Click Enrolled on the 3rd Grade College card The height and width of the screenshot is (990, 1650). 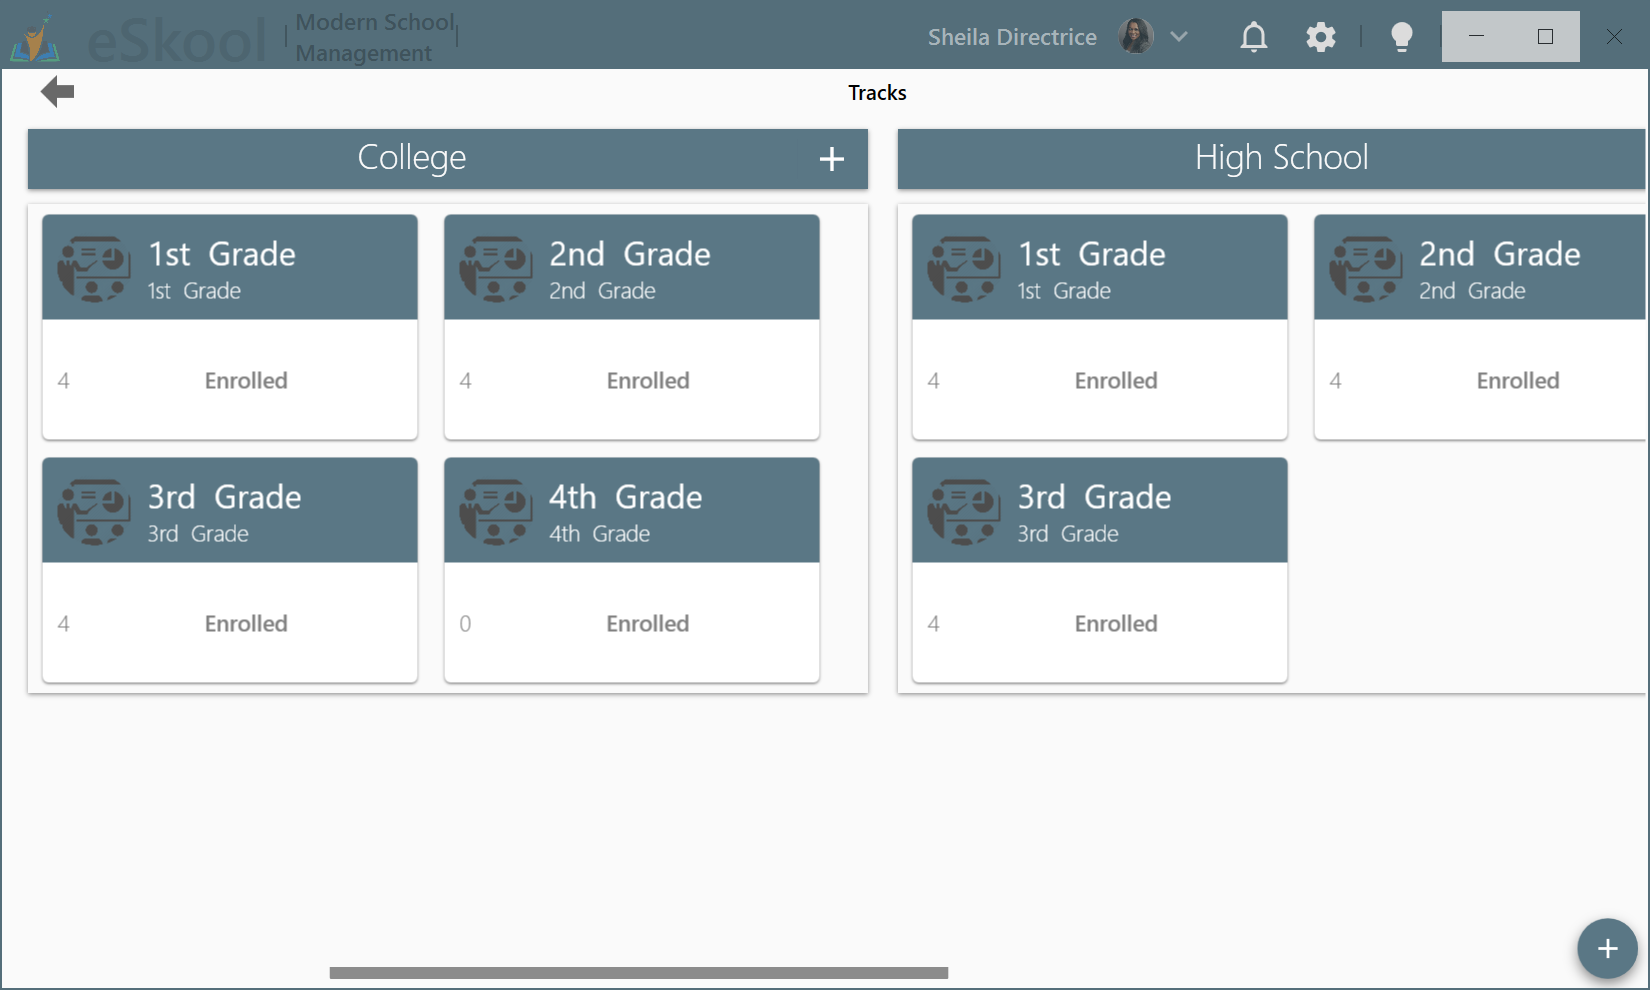(x=245, y=623)
